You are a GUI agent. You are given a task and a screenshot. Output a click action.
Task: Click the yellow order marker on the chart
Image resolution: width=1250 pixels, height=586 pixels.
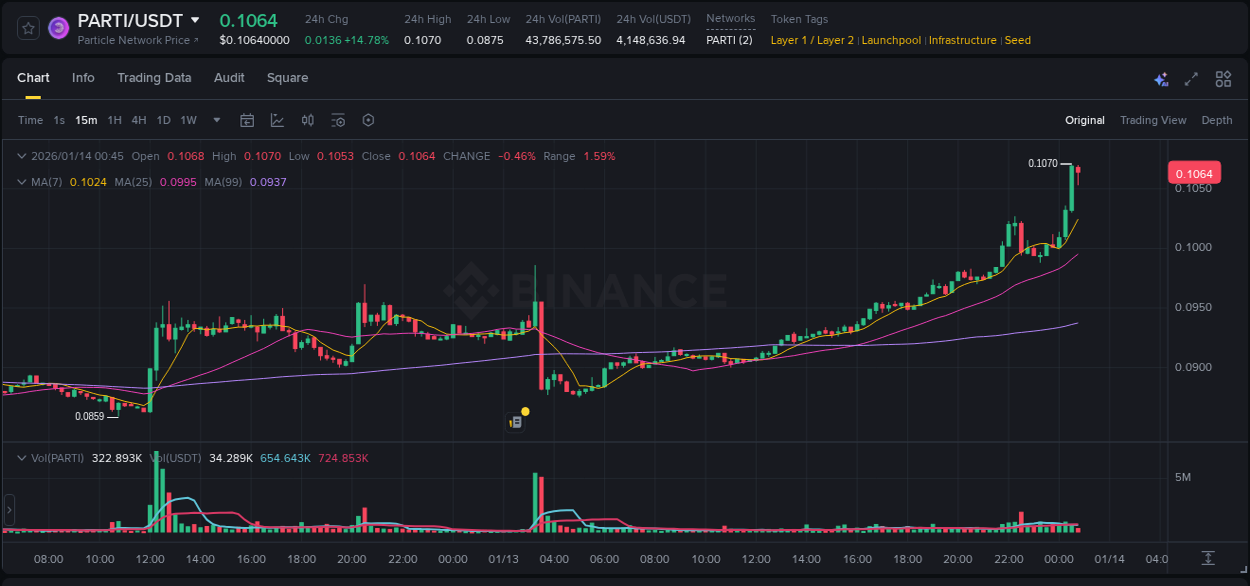[524, 411]
